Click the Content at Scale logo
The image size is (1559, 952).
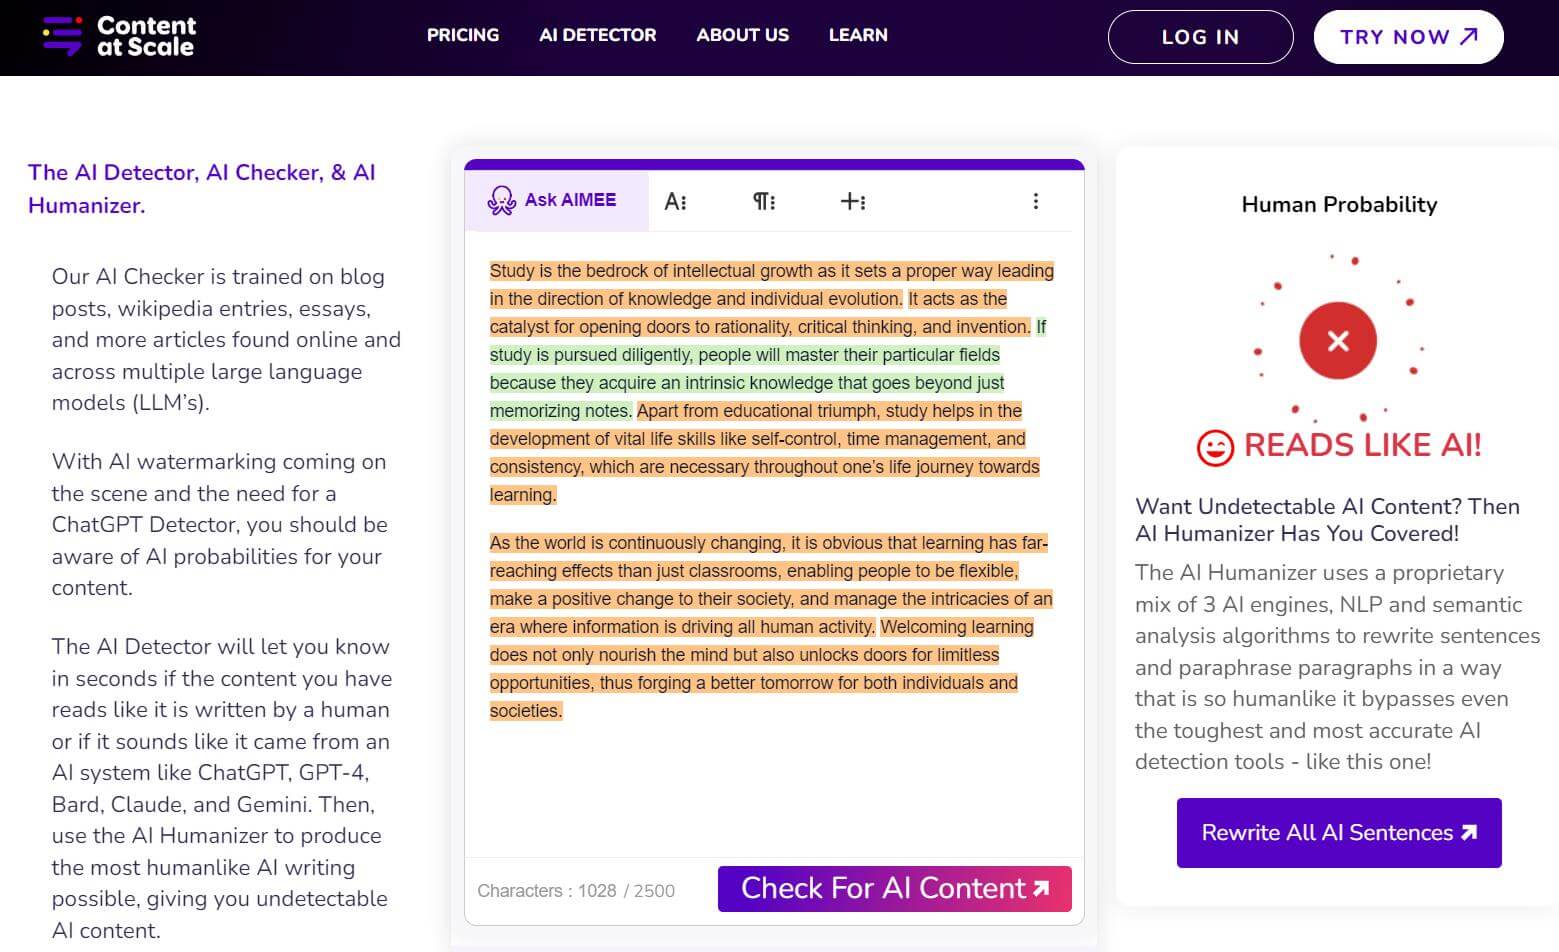point(119,36)
